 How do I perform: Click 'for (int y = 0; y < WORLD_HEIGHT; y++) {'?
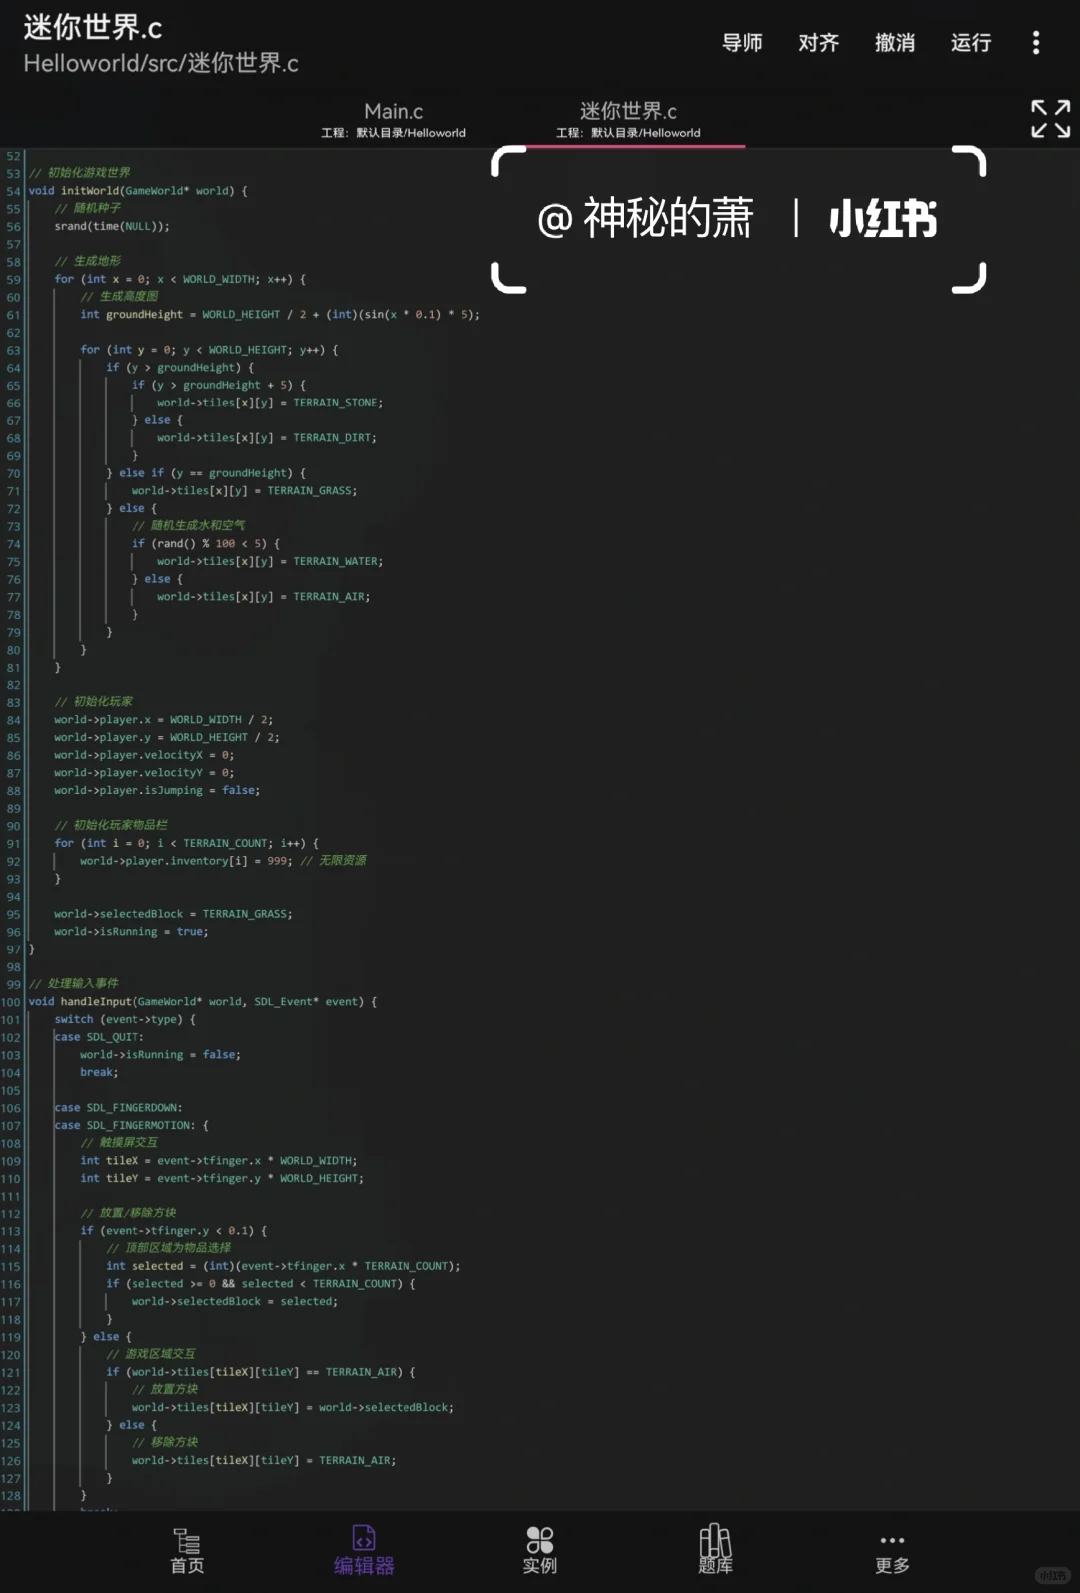click(209, 350)
